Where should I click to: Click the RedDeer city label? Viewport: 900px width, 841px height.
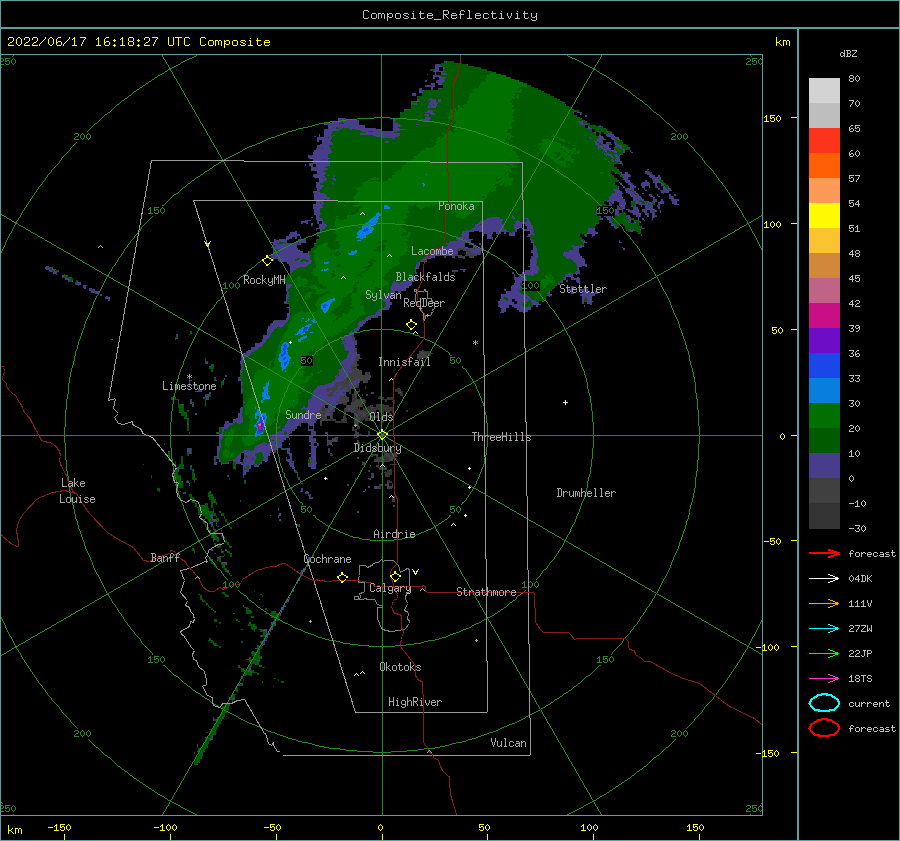[x=424, y=303]
